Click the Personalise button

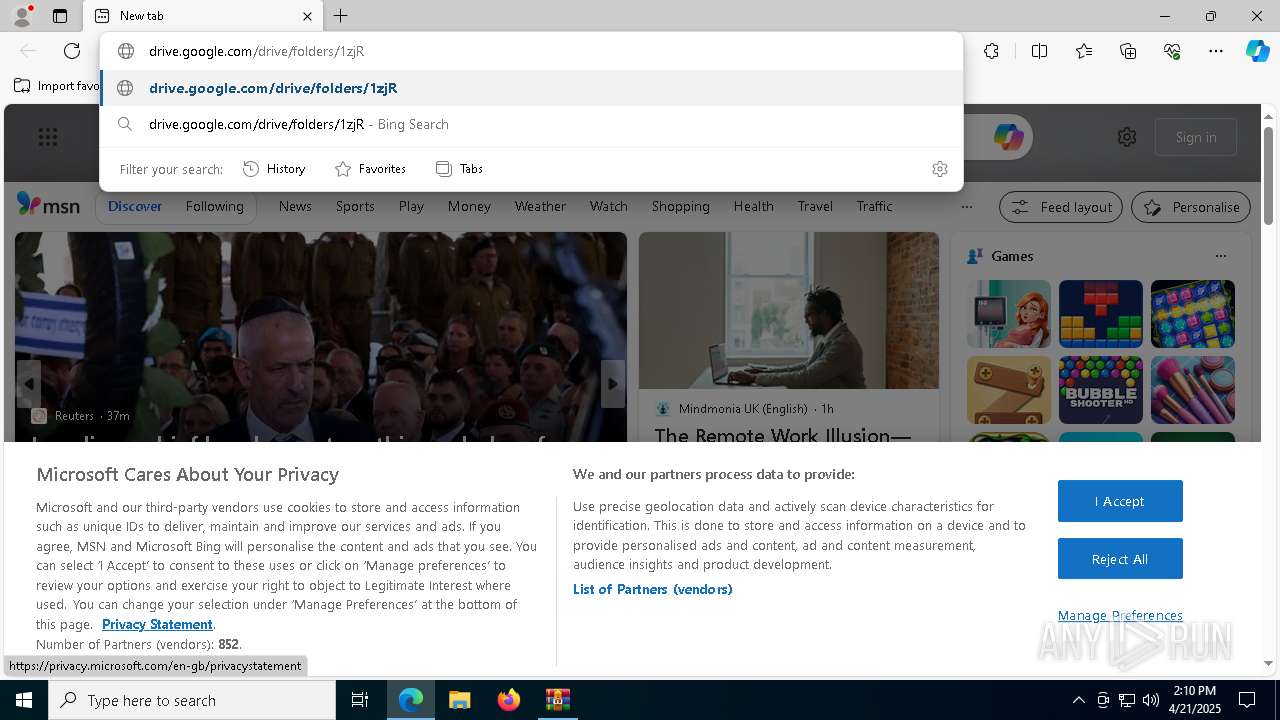[1191, 207]
